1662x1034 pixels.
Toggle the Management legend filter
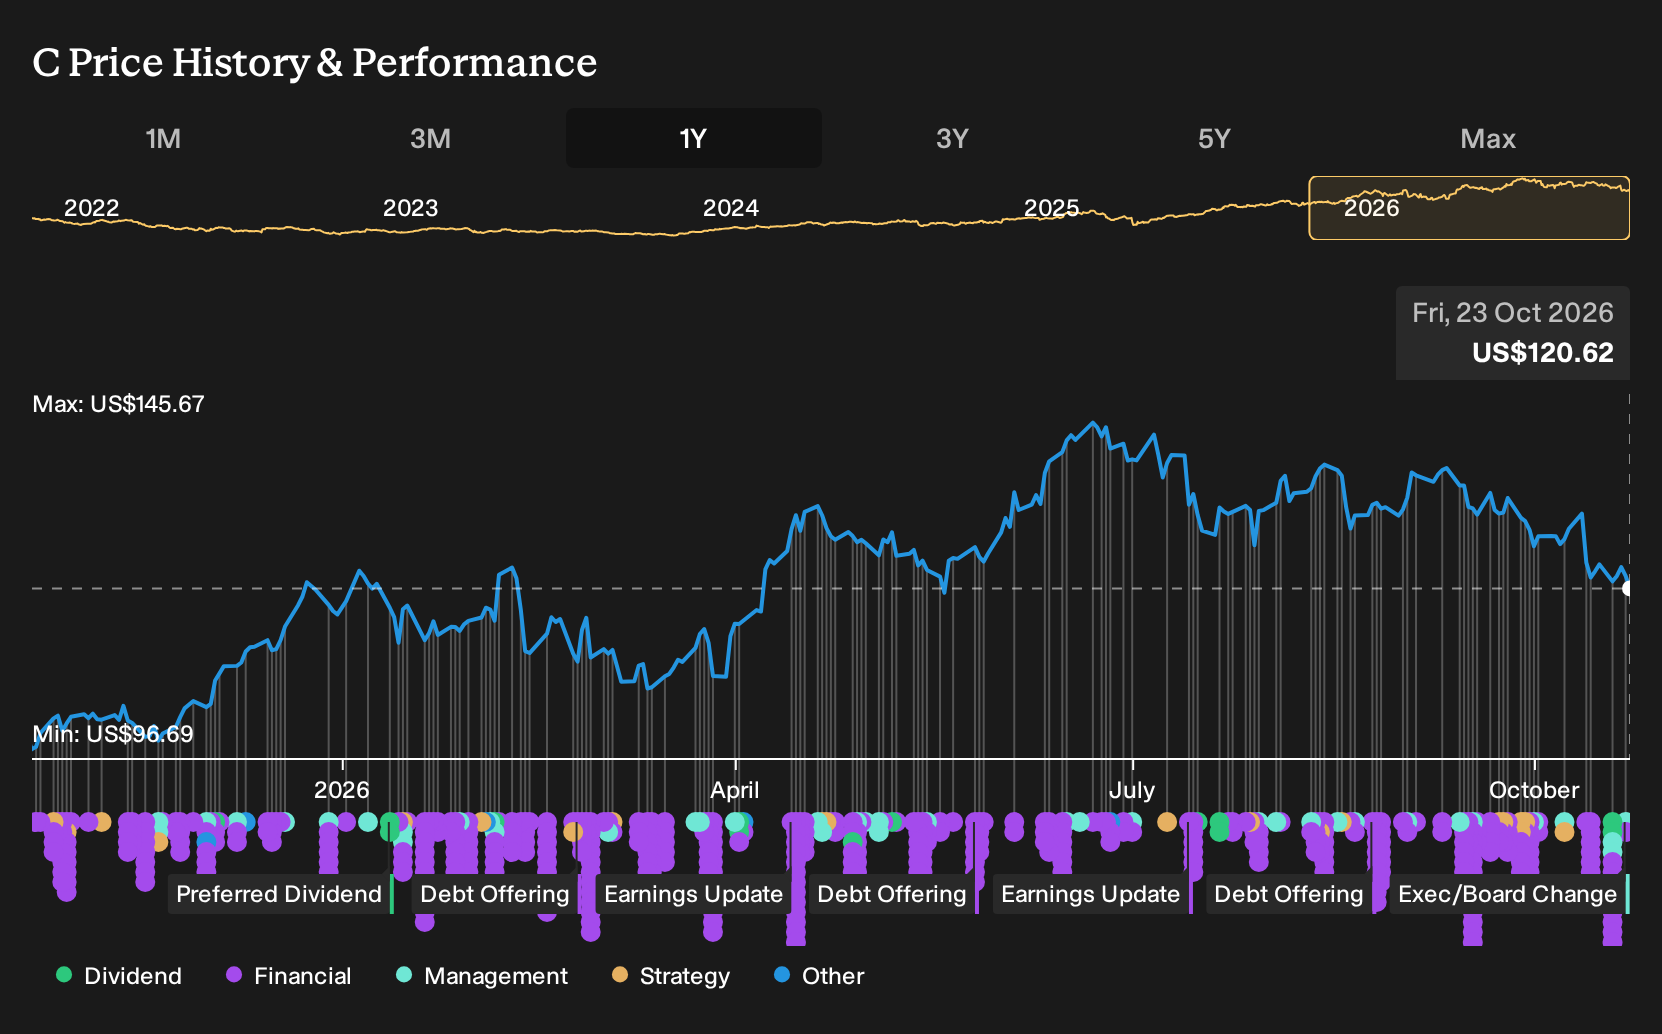pos(482,976)
